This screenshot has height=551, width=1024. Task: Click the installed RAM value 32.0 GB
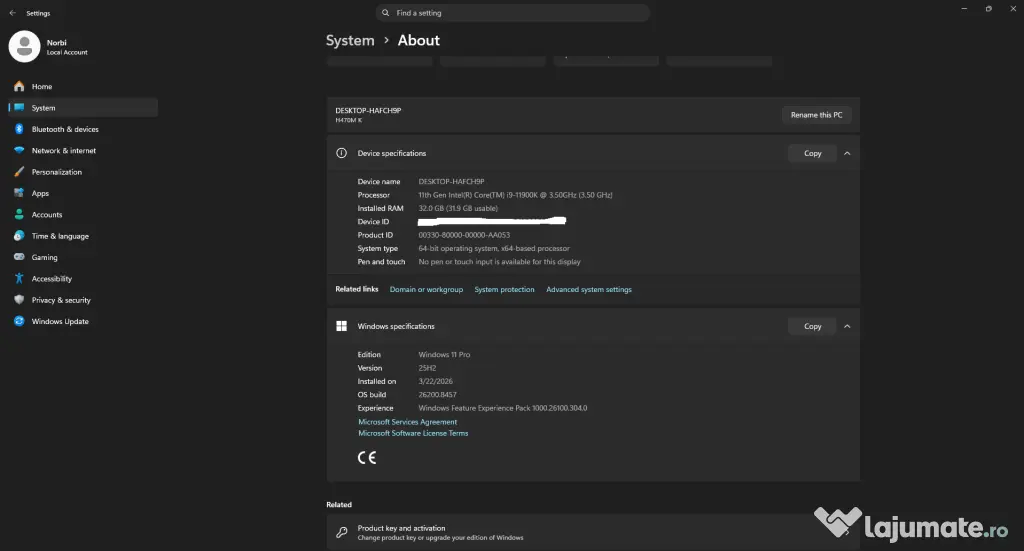(x=458, y=208)
